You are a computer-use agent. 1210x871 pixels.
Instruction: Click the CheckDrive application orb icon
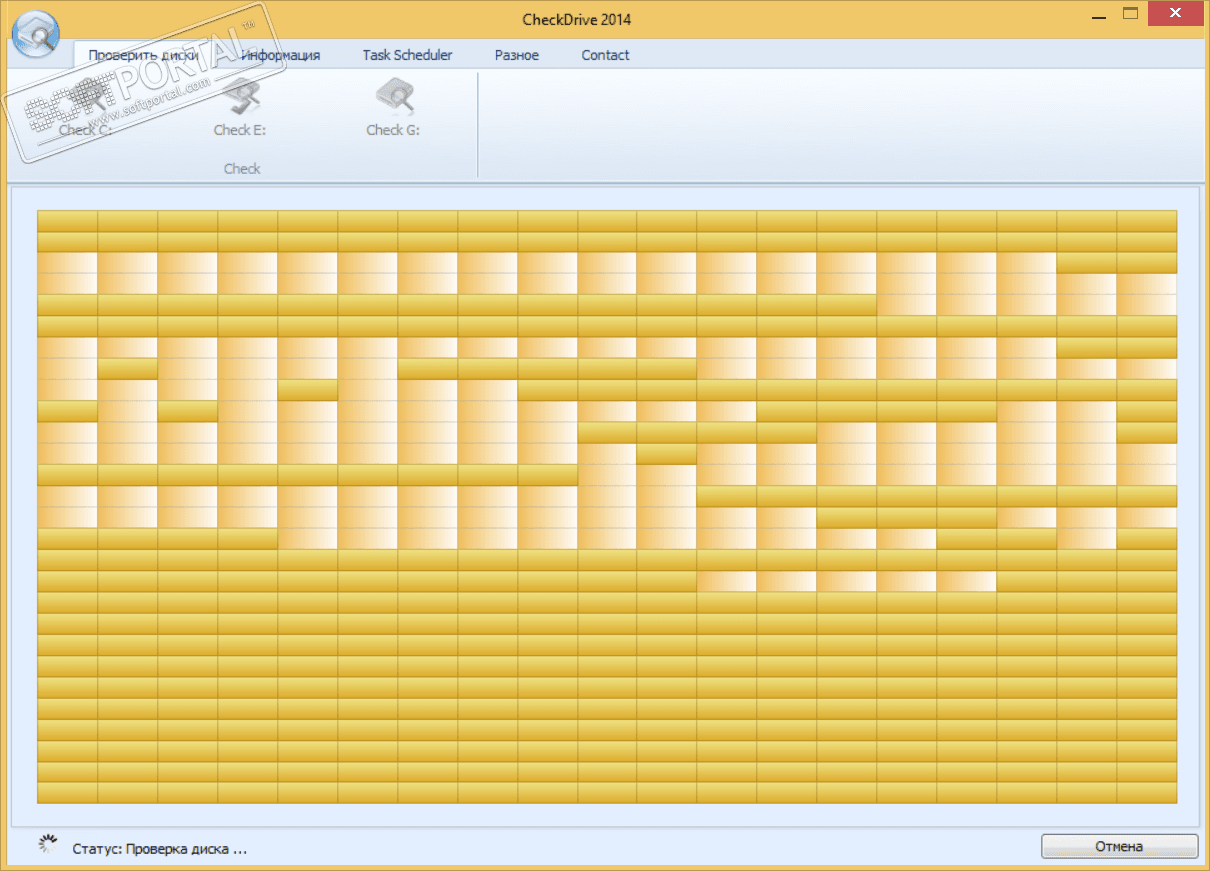35,33
